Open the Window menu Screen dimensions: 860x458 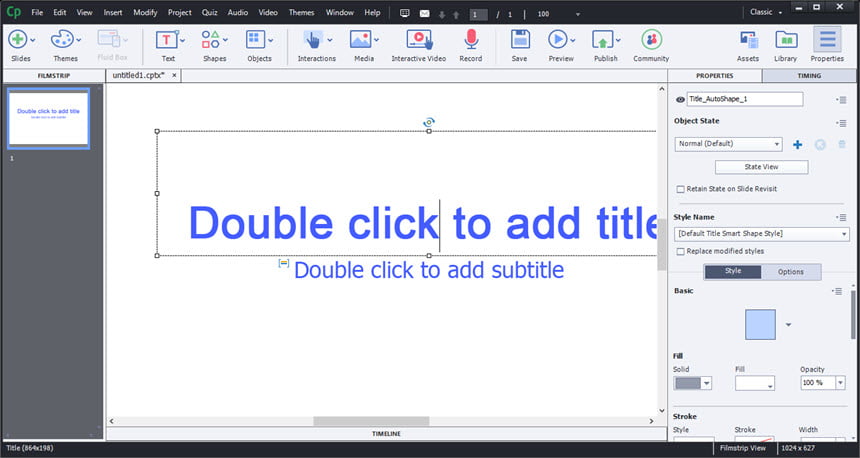click(340, 12)
